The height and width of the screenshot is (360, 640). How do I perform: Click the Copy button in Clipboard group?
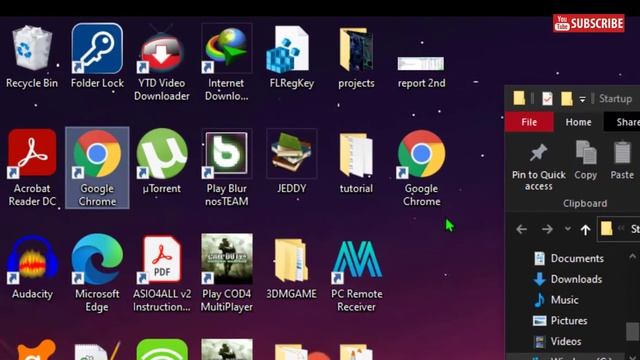586,160
